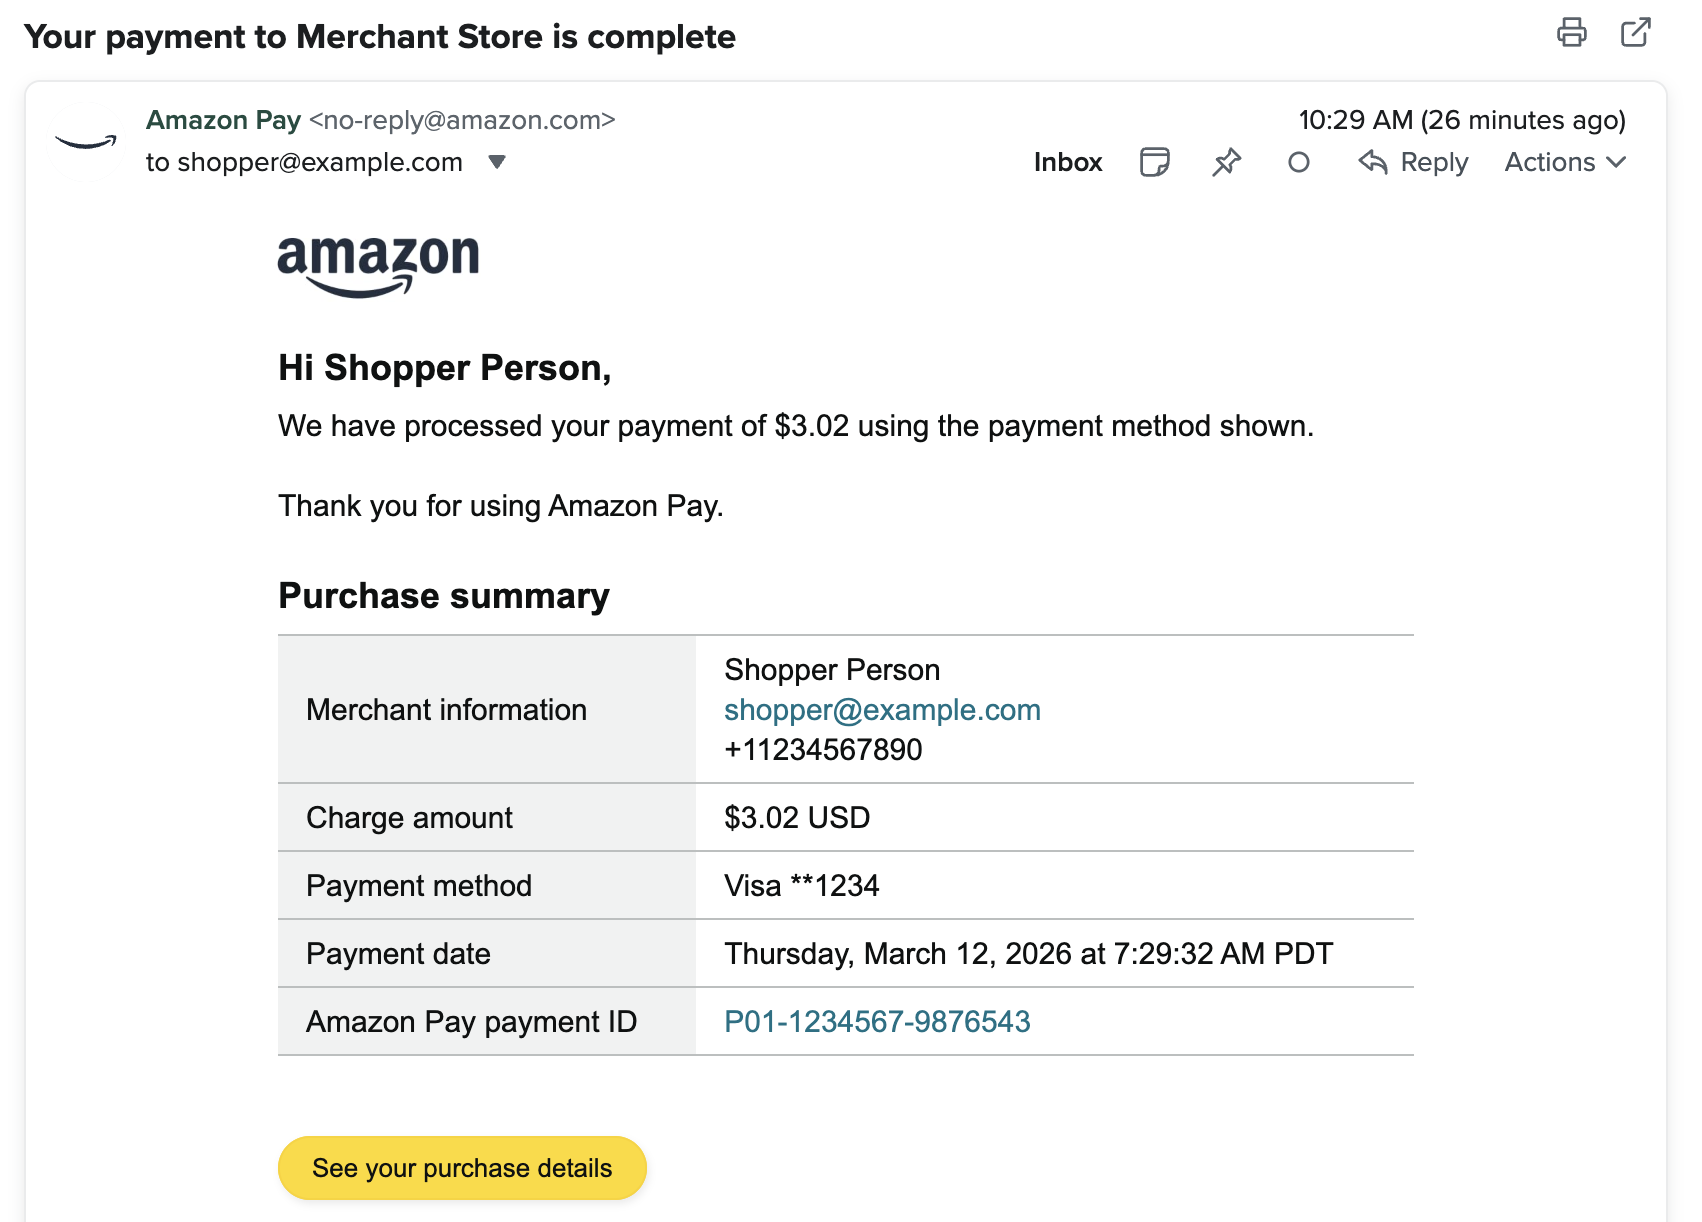Click the sticky note icon
The height and width of the screenshot is (1222, 1702).
tap(1154, 162)
